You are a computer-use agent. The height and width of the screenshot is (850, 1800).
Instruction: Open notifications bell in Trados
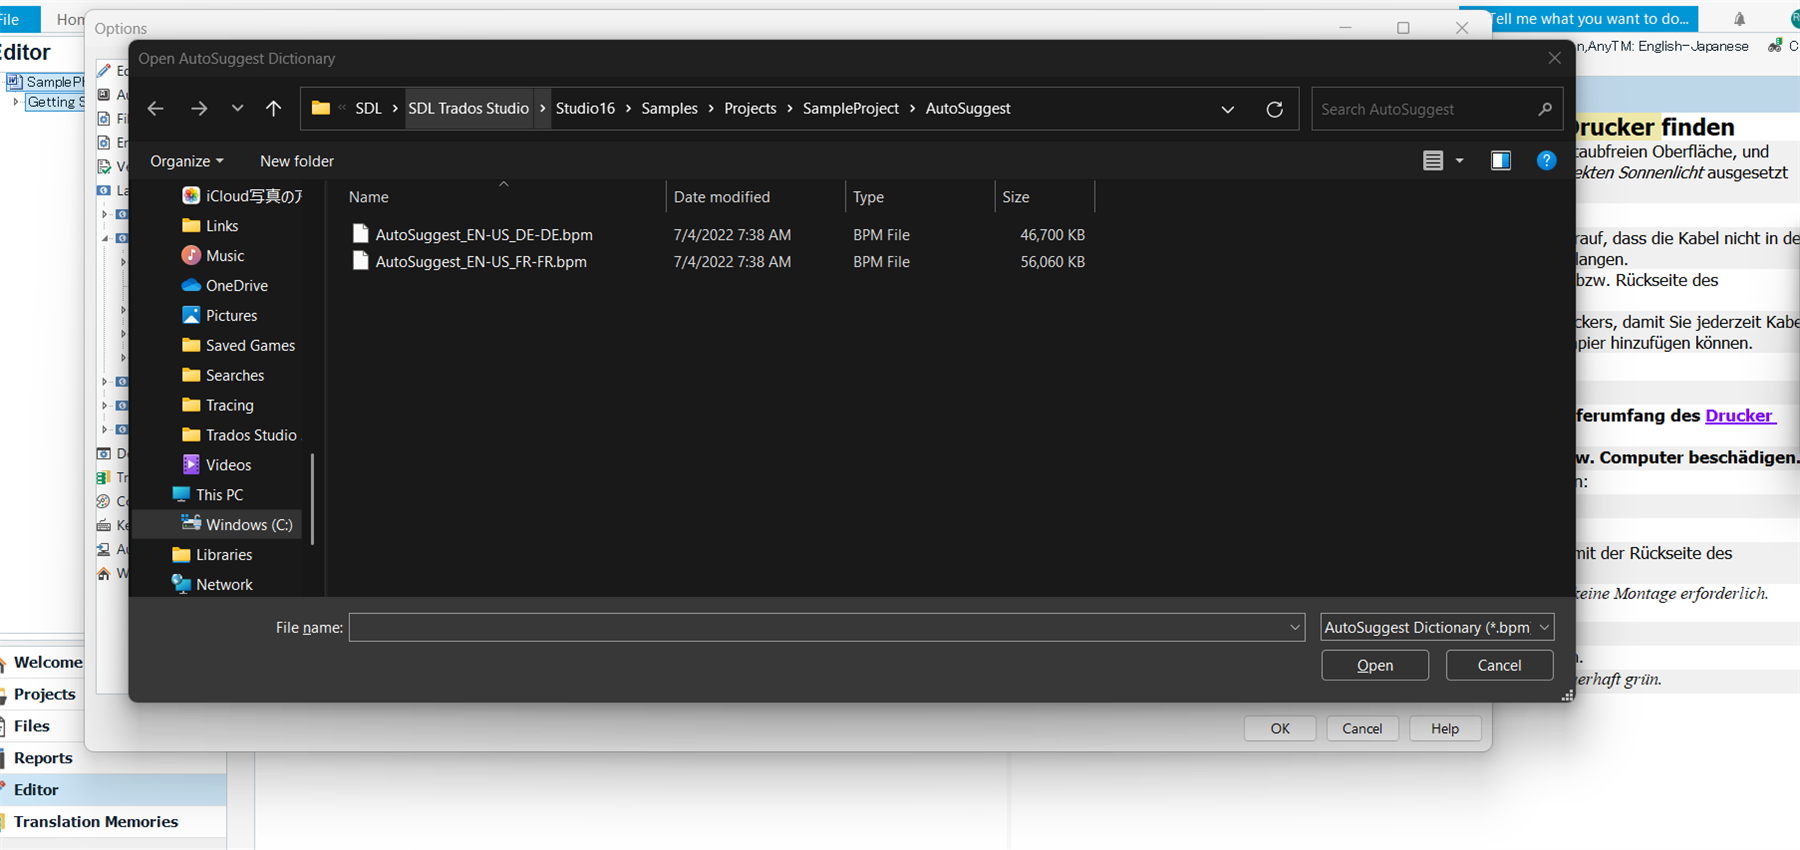pyautogui.click(x=1740, y=19)
